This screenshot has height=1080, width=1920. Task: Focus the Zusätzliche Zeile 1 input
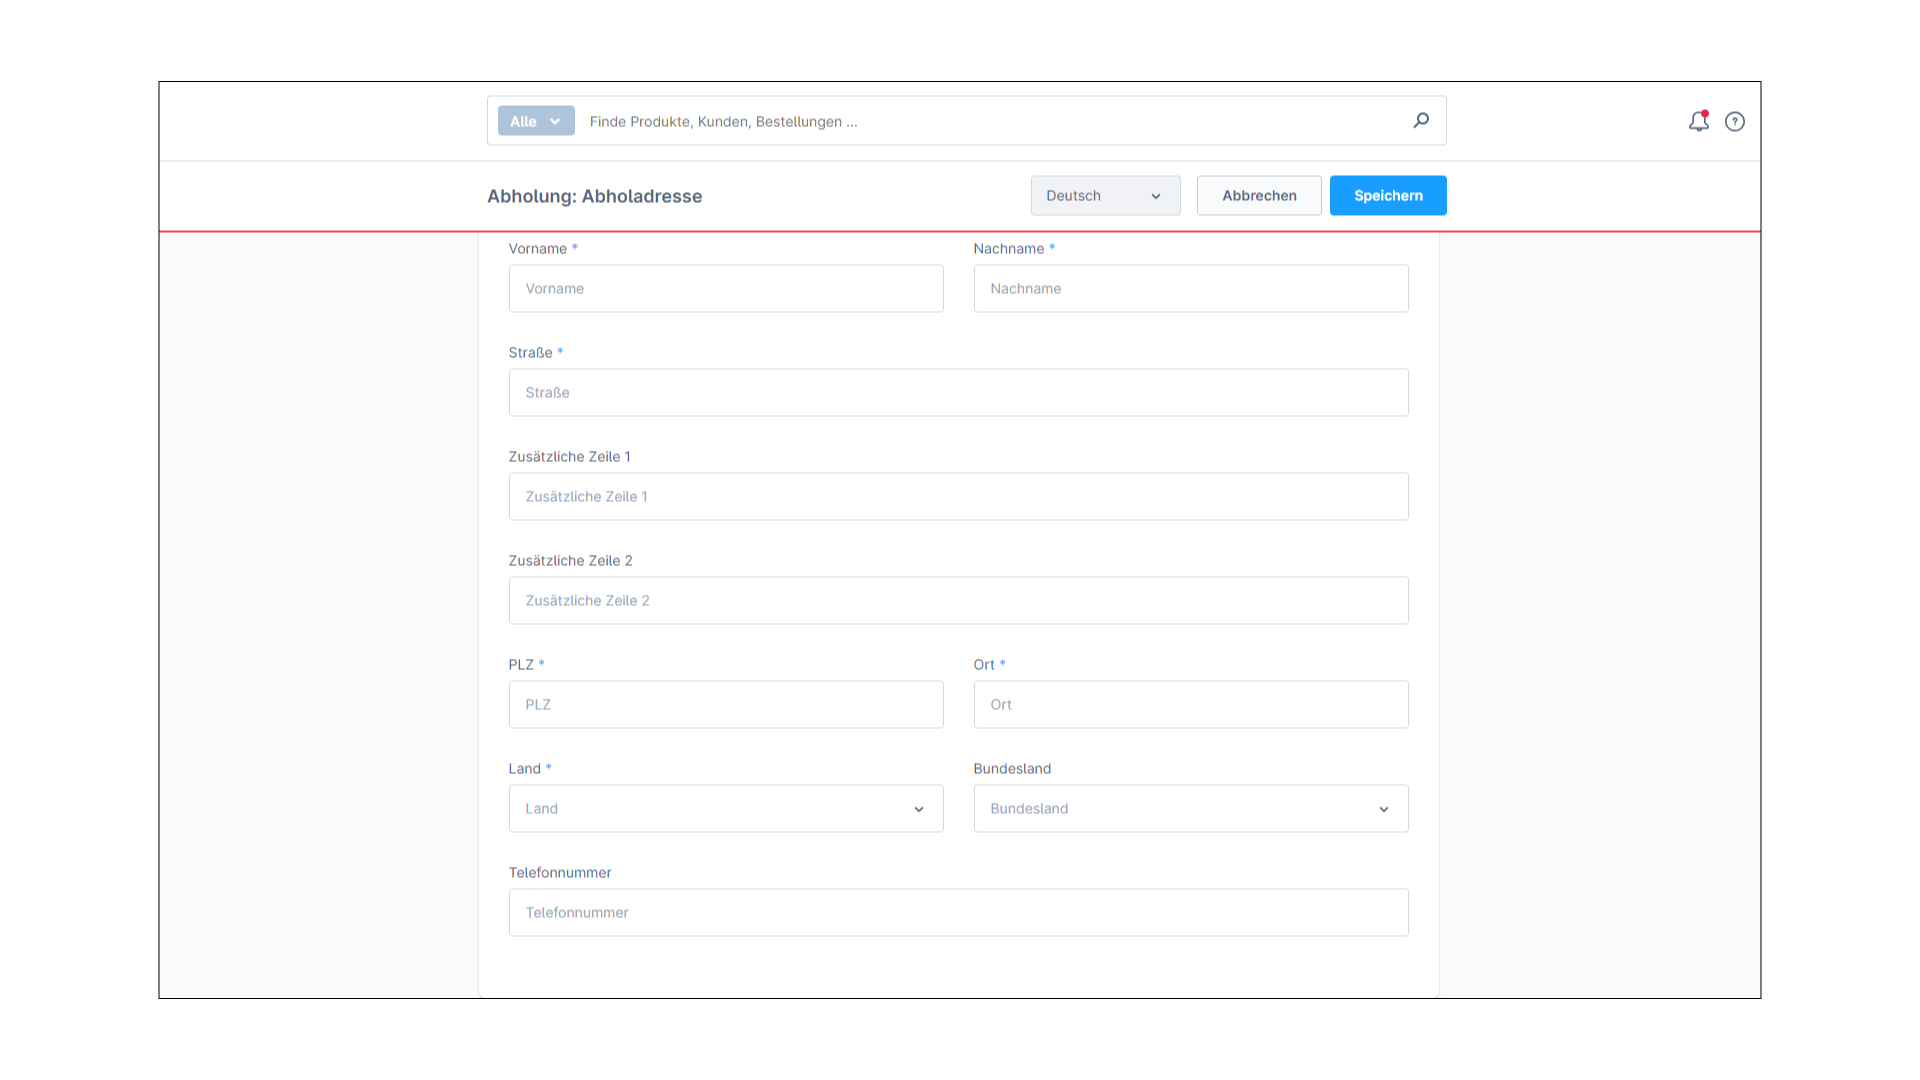(x=958, y=496)
